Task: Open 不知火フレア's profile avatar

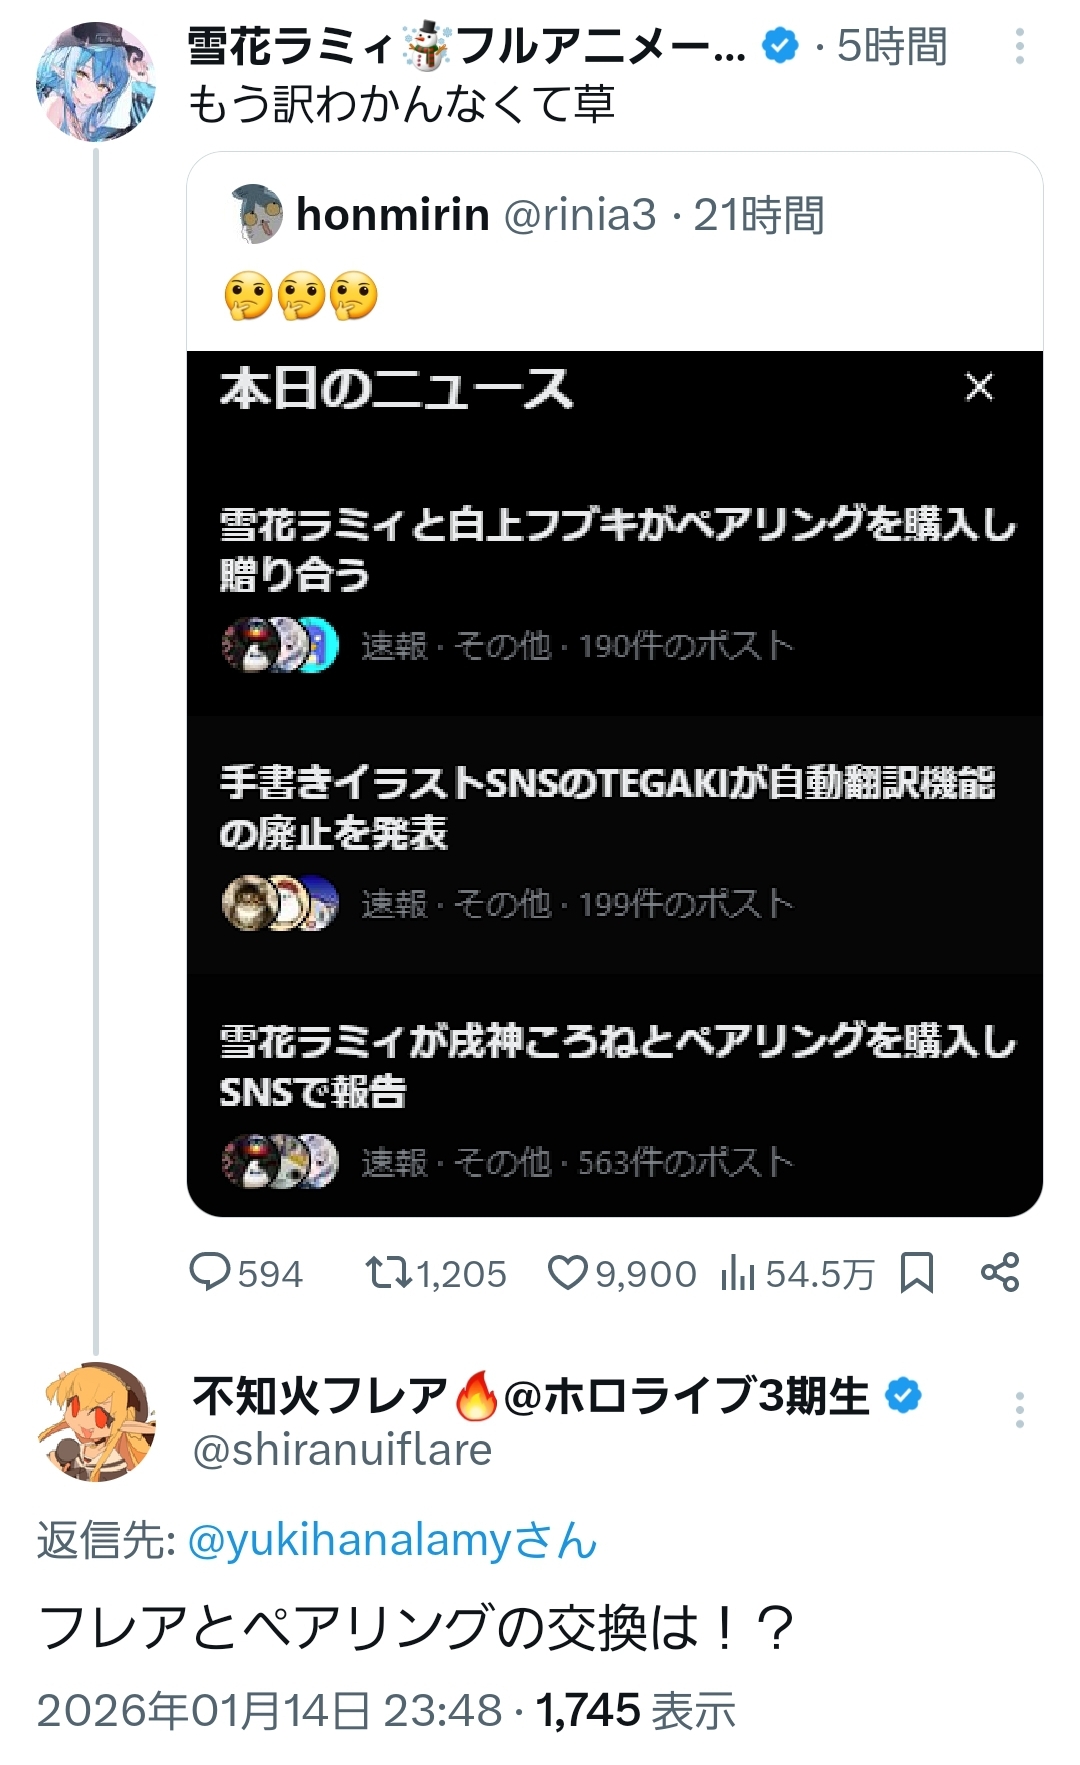Action: (96, 1421)
